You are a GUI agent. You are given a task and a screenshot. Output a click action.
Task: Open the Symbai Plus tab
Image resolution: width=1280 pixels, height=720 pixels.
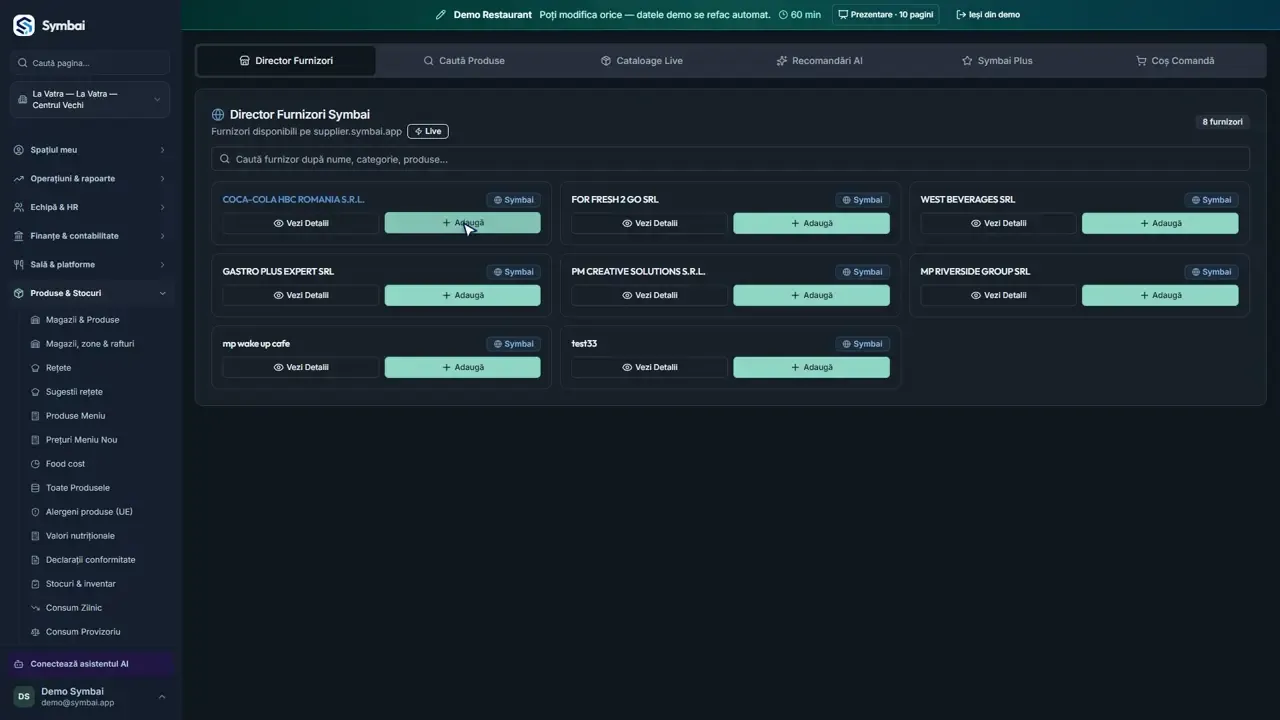click(x=997, y=61)
